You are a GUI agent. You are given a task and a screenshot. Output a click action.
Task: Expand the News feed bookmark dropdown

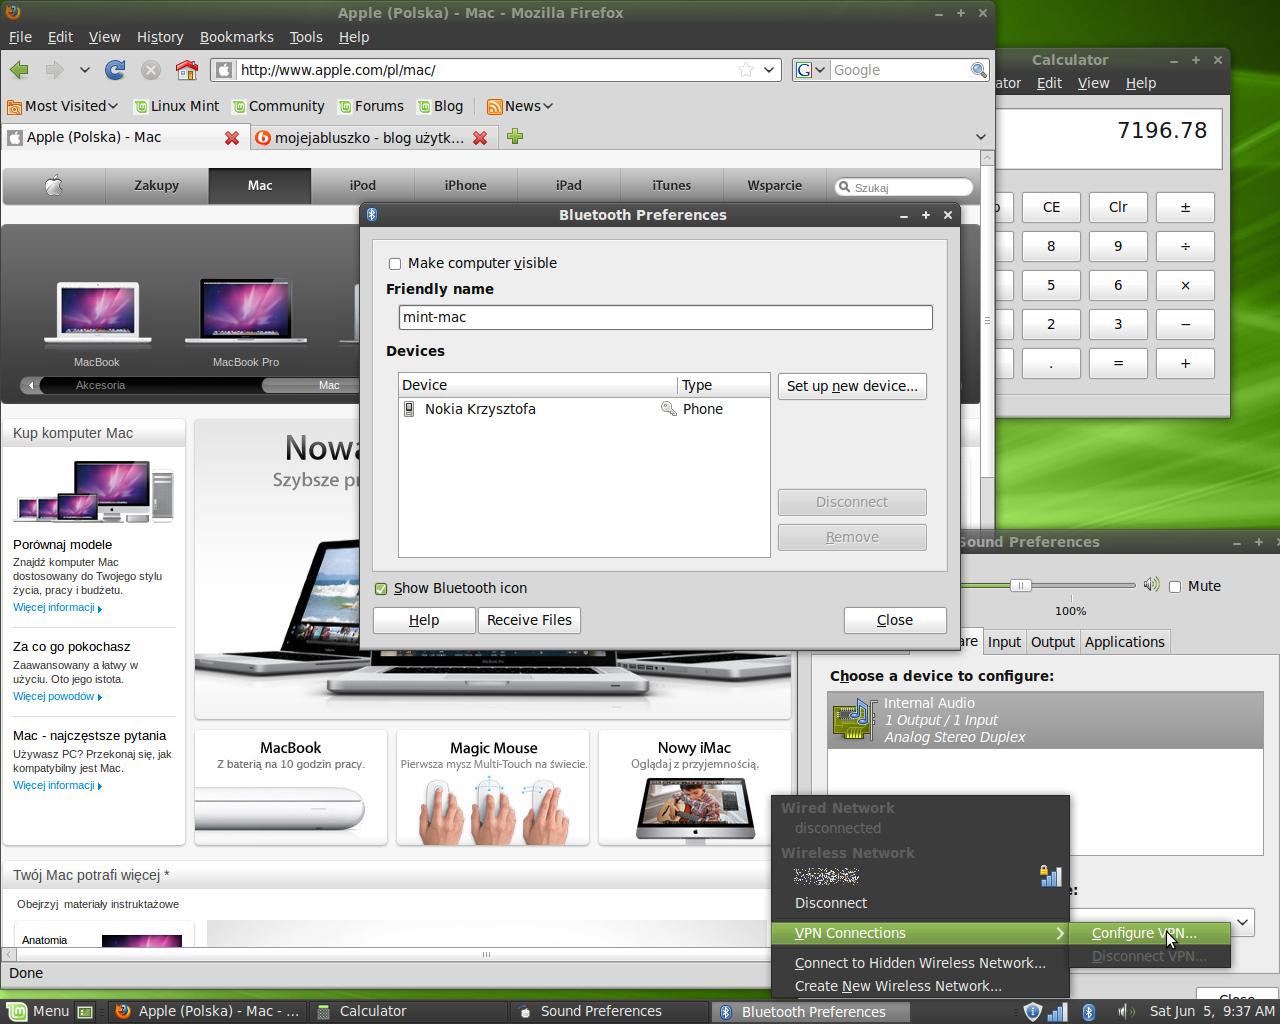point(520,106)
